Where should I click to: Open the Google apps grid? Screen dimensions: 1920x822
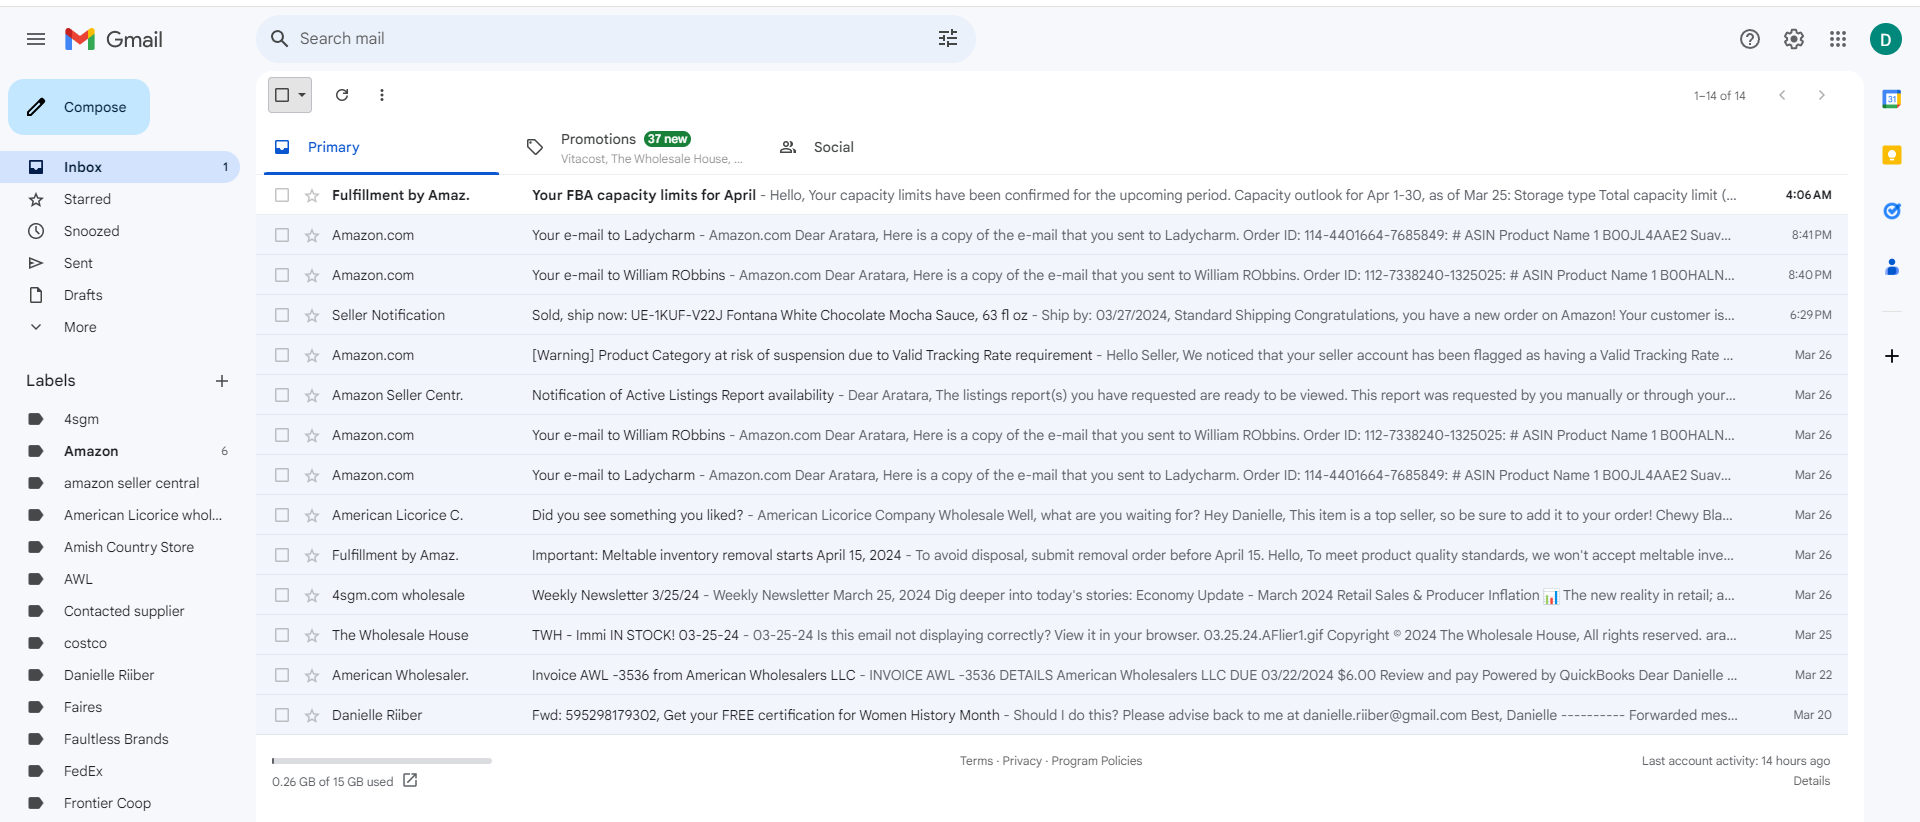pos(1838,39)
